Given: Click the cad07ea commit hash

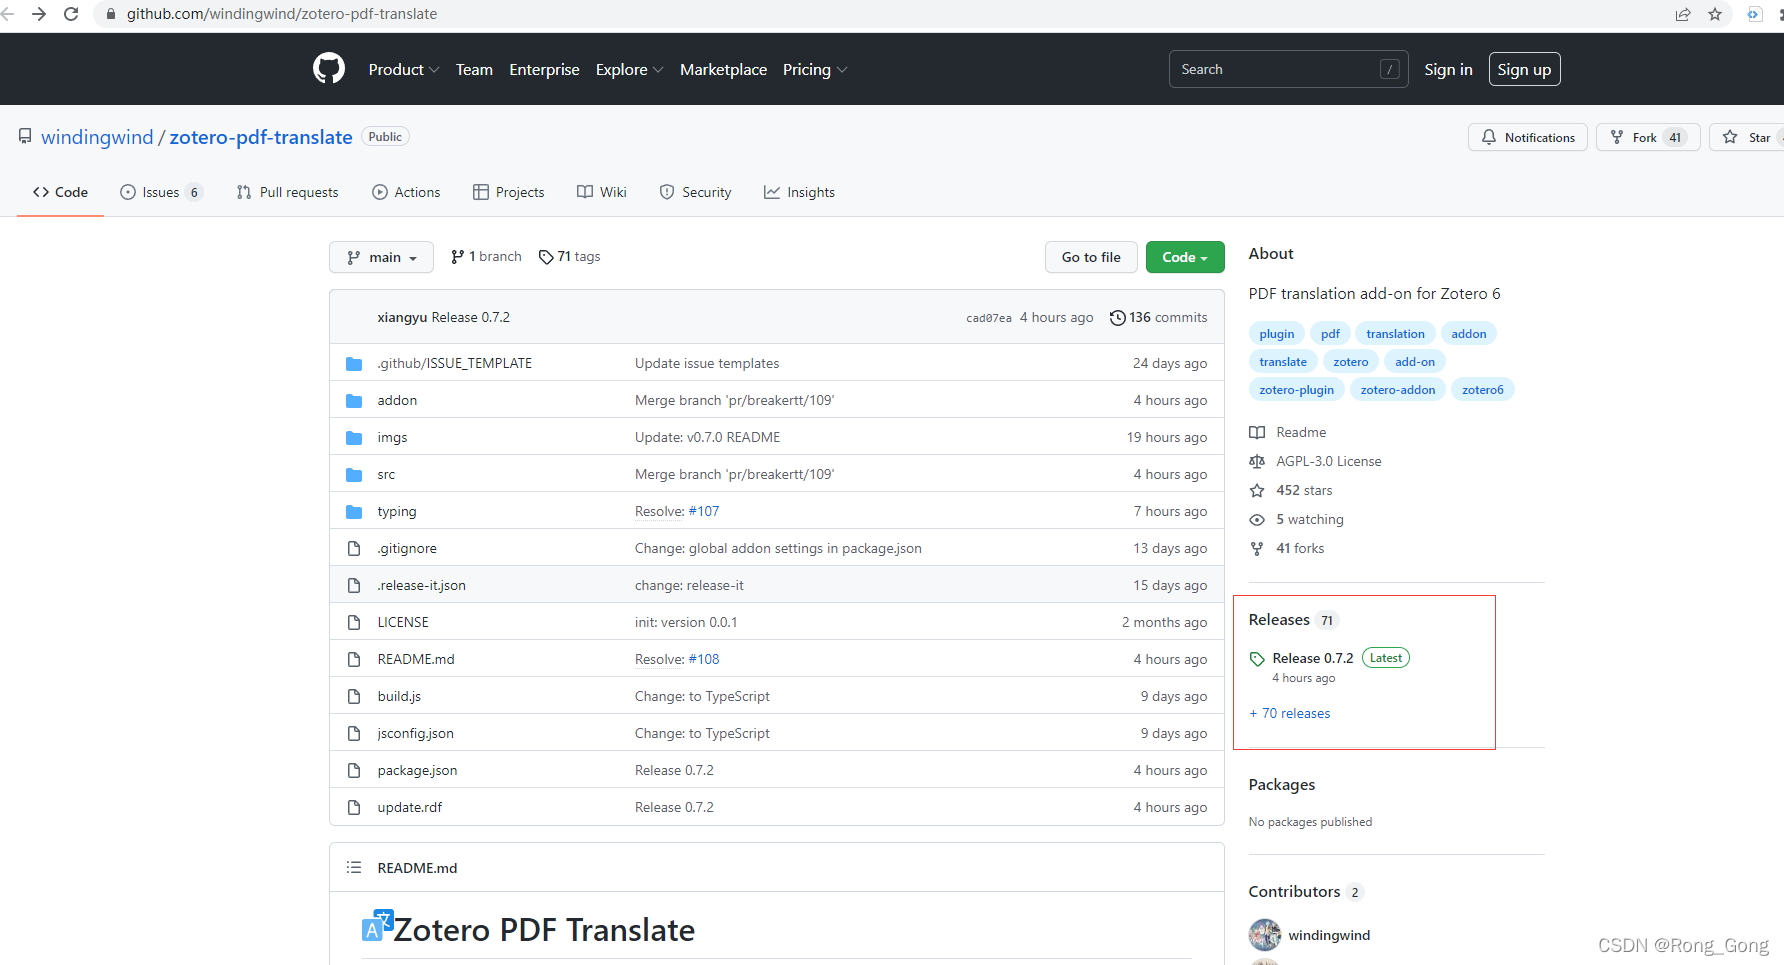Looking at the screenshot, I should 989,318.
